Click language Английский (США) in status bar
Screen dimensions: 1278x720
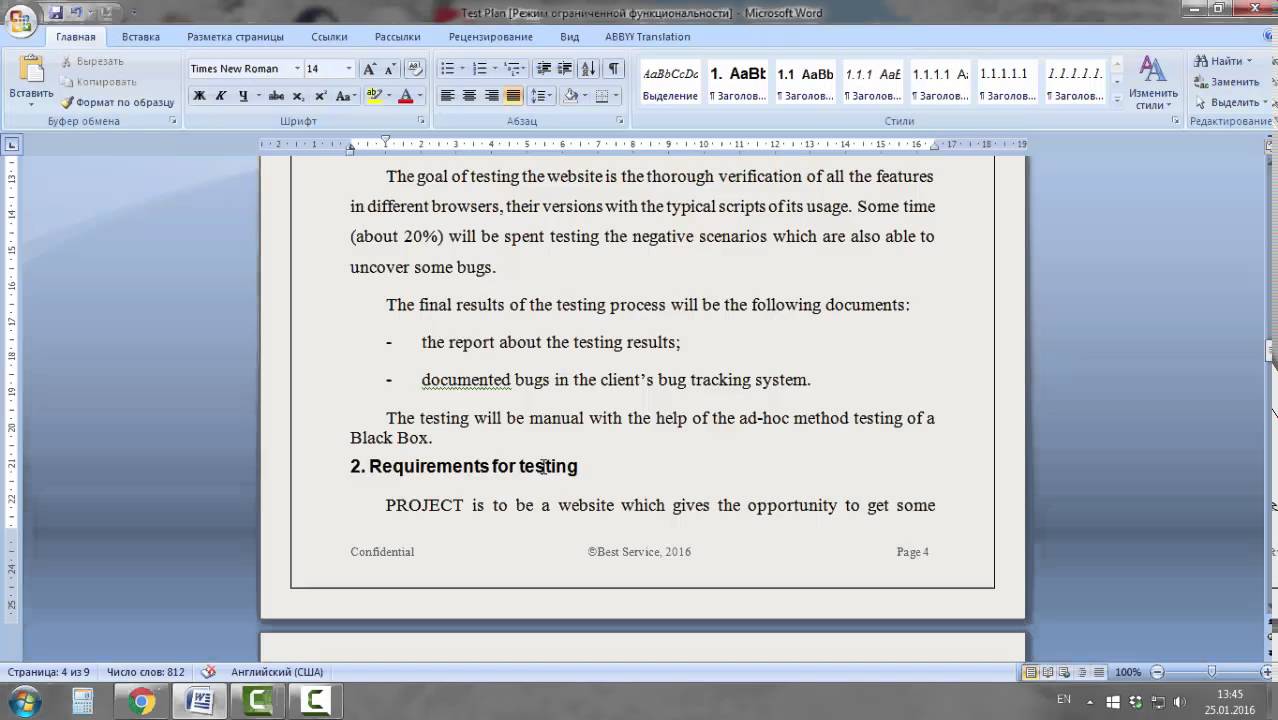[x=277, y=672]
